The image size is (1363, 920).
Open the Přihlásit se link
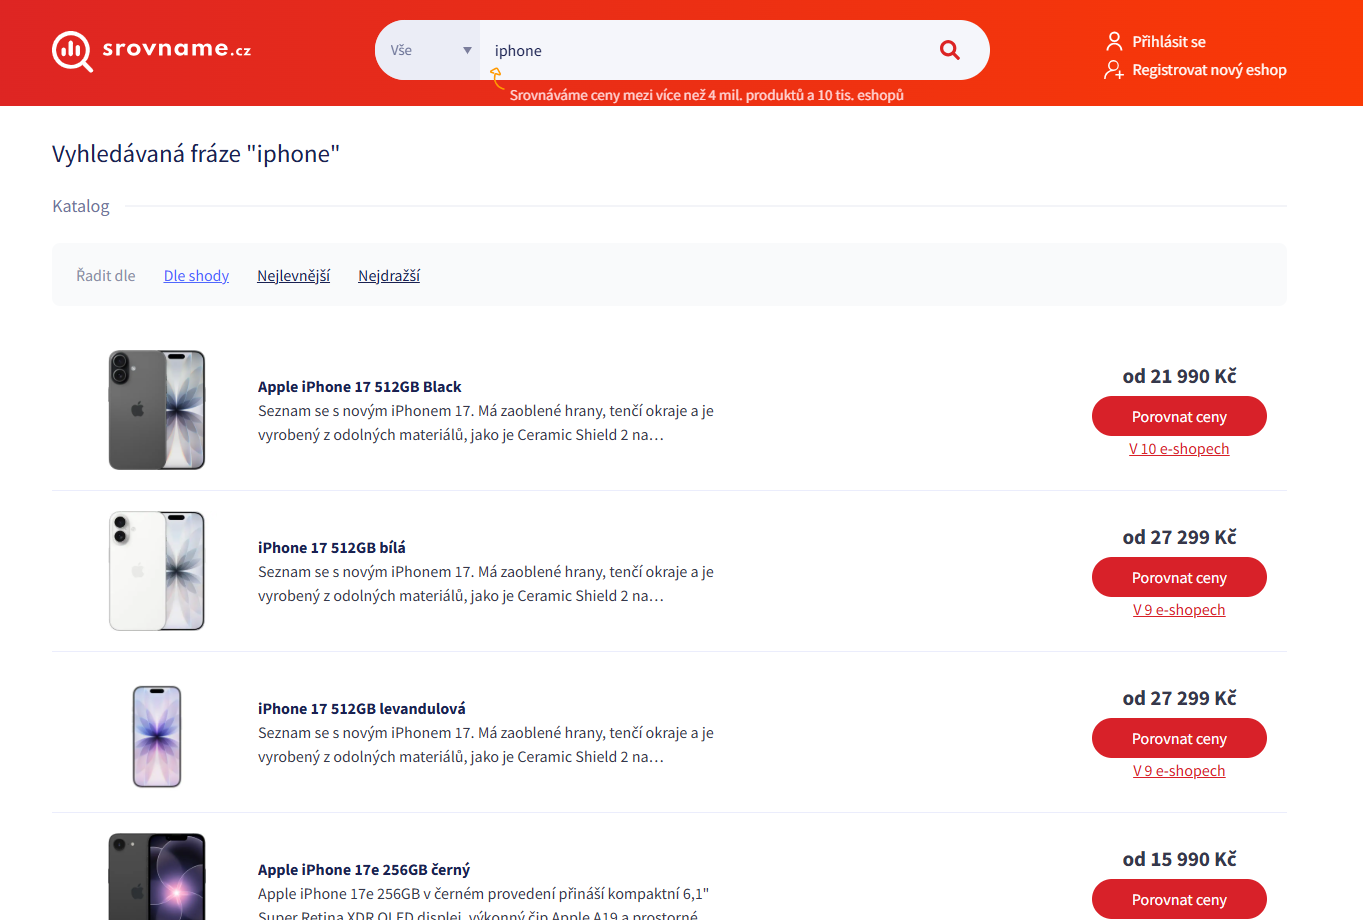click(1168, 42)
